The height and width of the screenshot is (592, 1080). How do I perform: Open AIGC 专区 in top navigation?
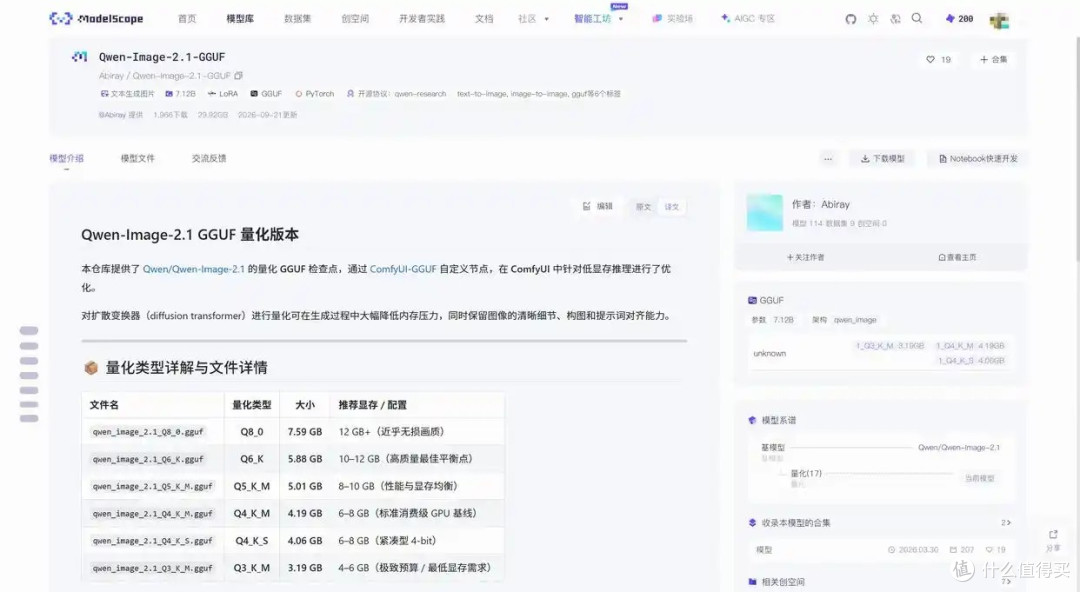click(748, 19)
